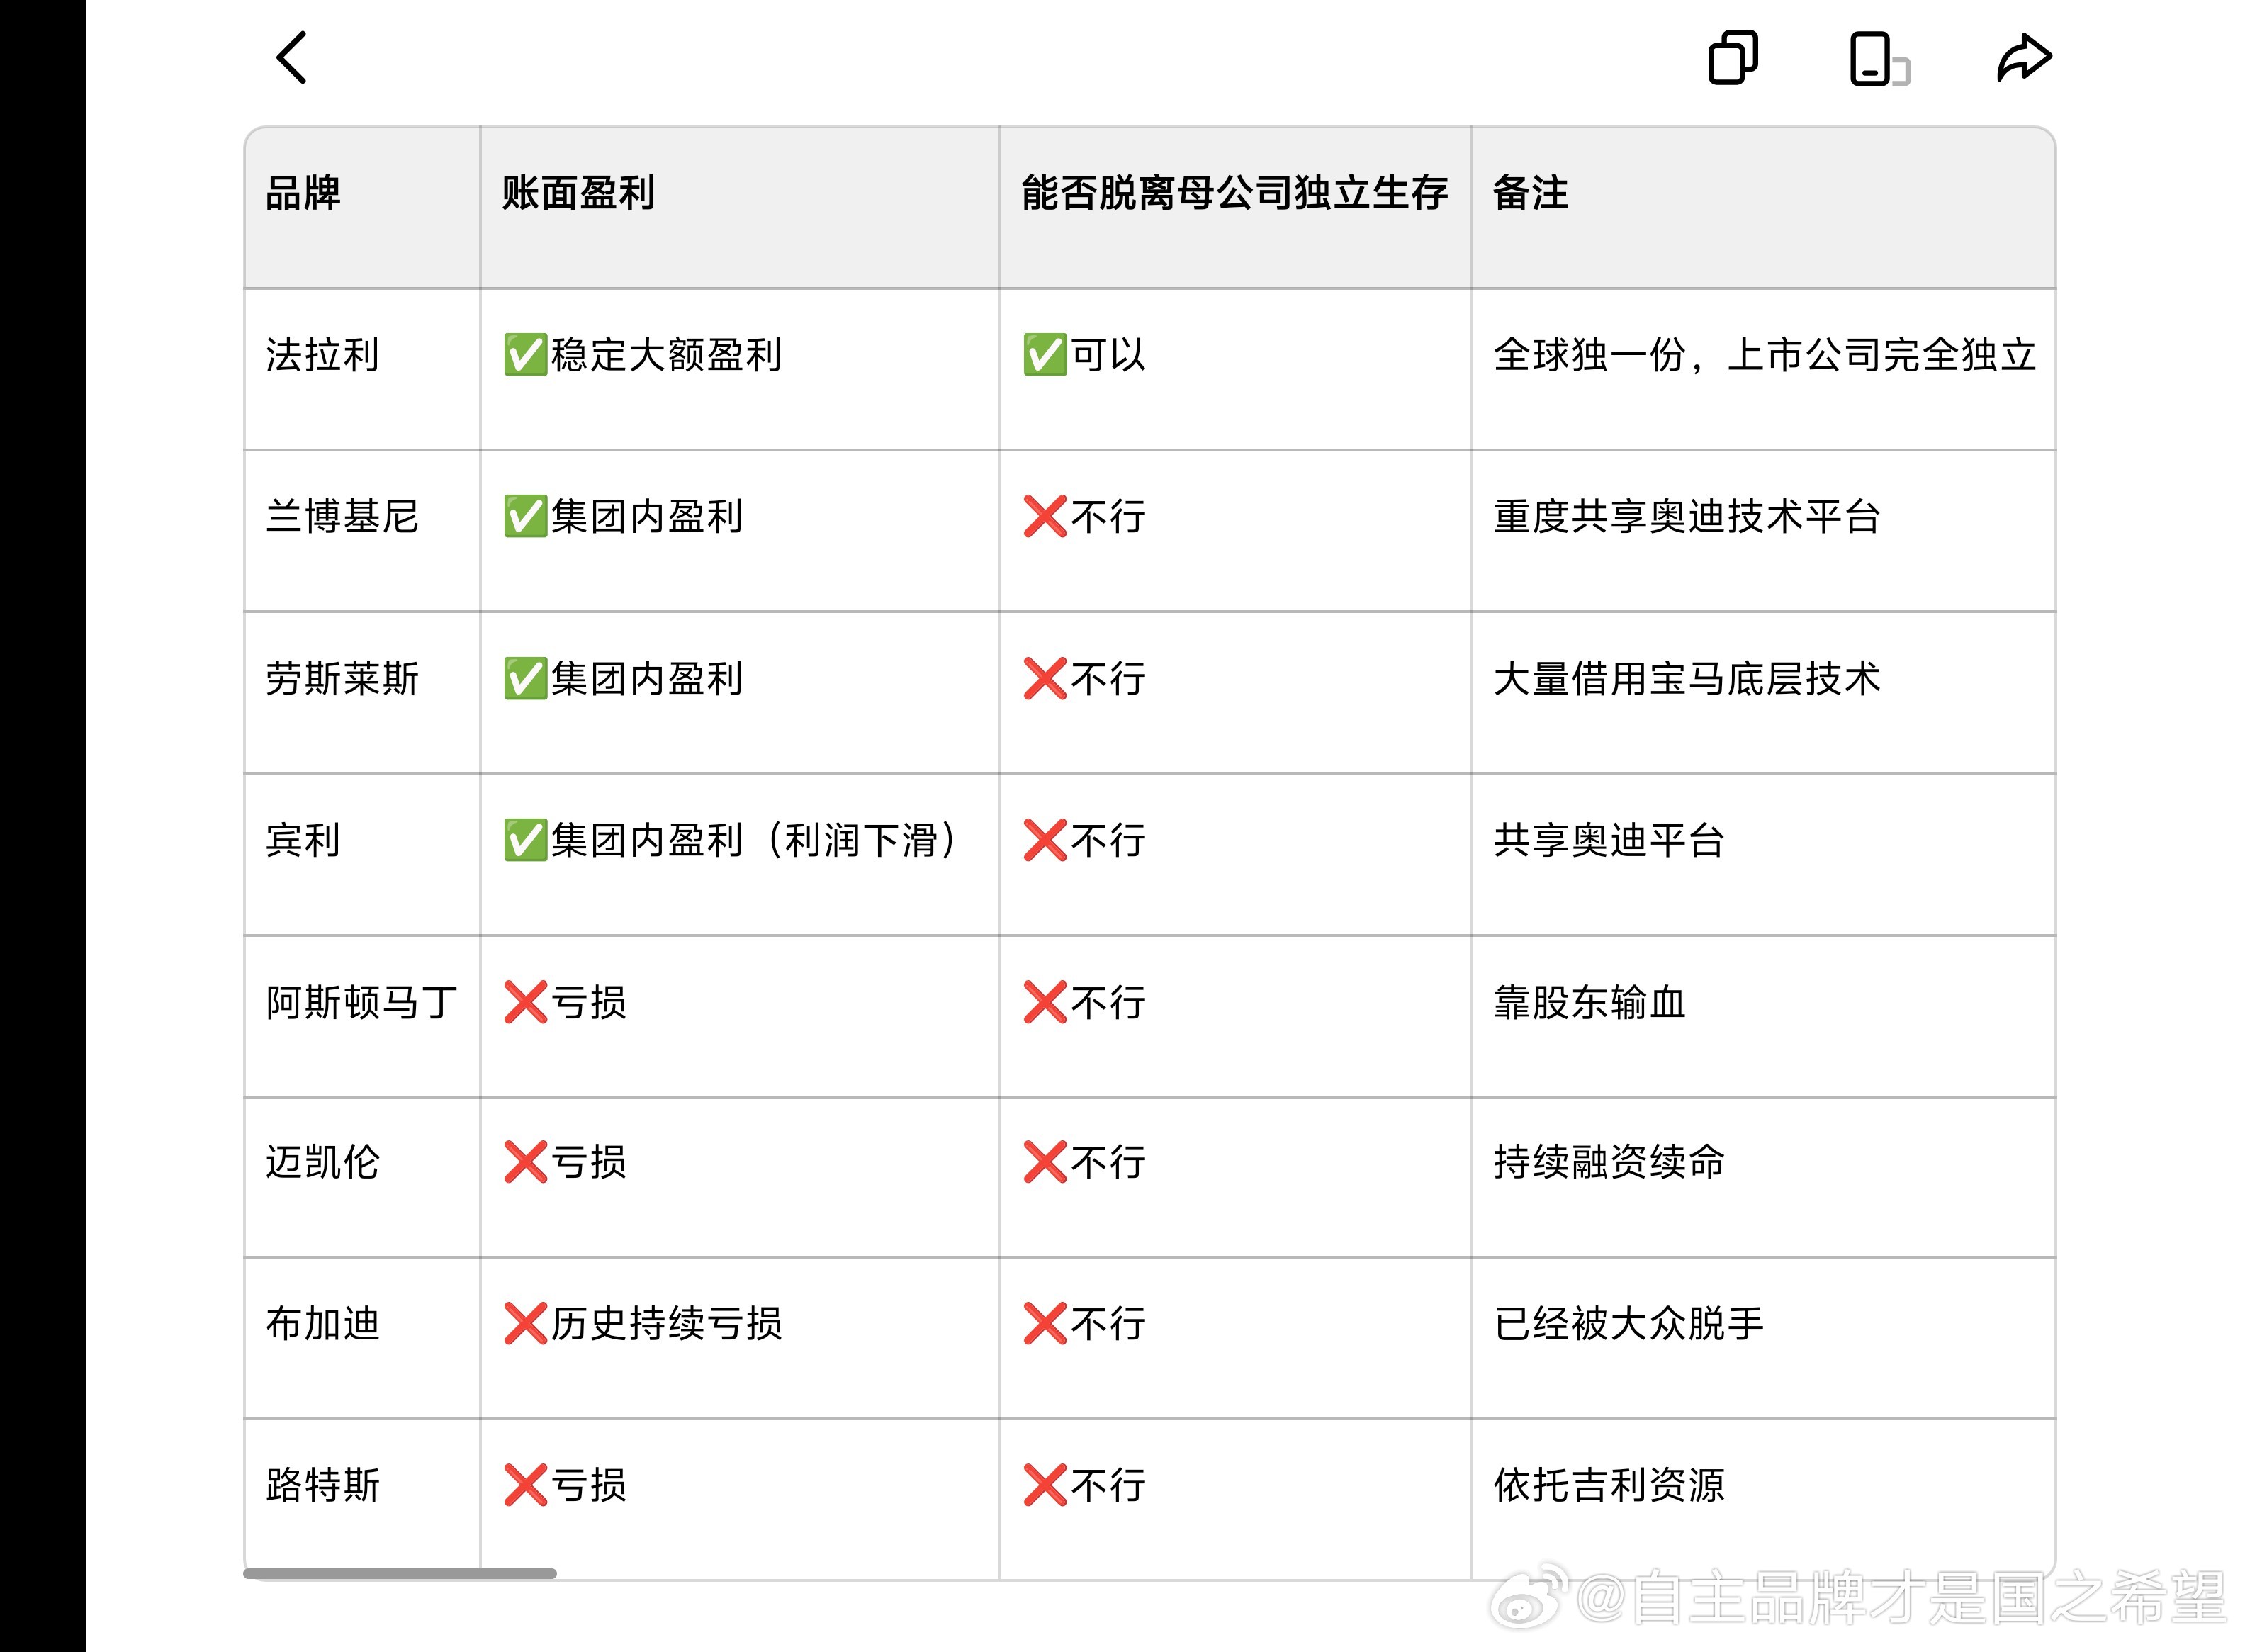
Task: Click 不行 in the 兰博基尼 row
Action: [1084, 516]
